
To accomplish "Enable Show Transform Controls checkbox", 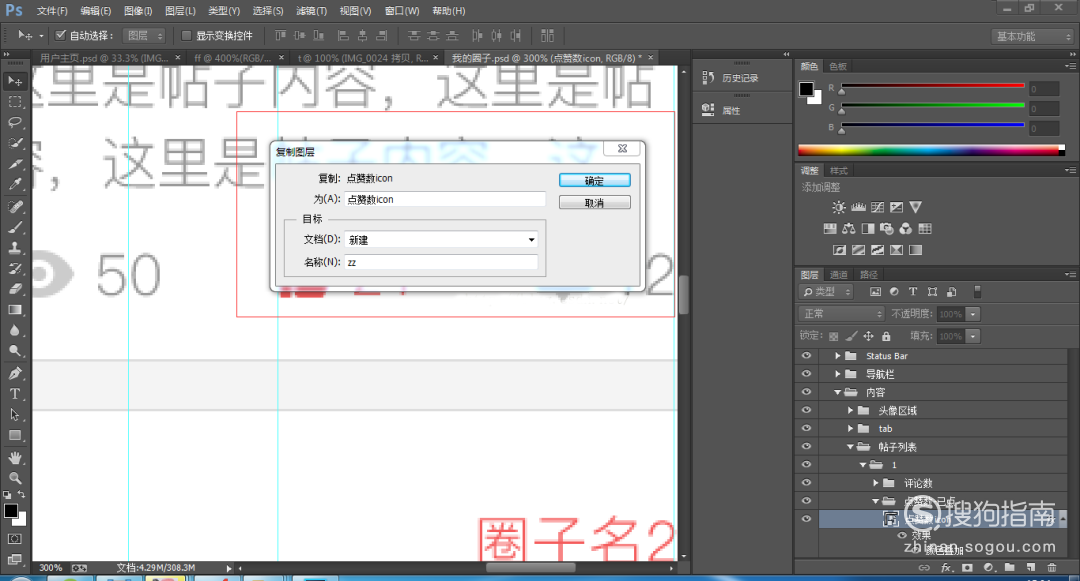I will [186, 35].
